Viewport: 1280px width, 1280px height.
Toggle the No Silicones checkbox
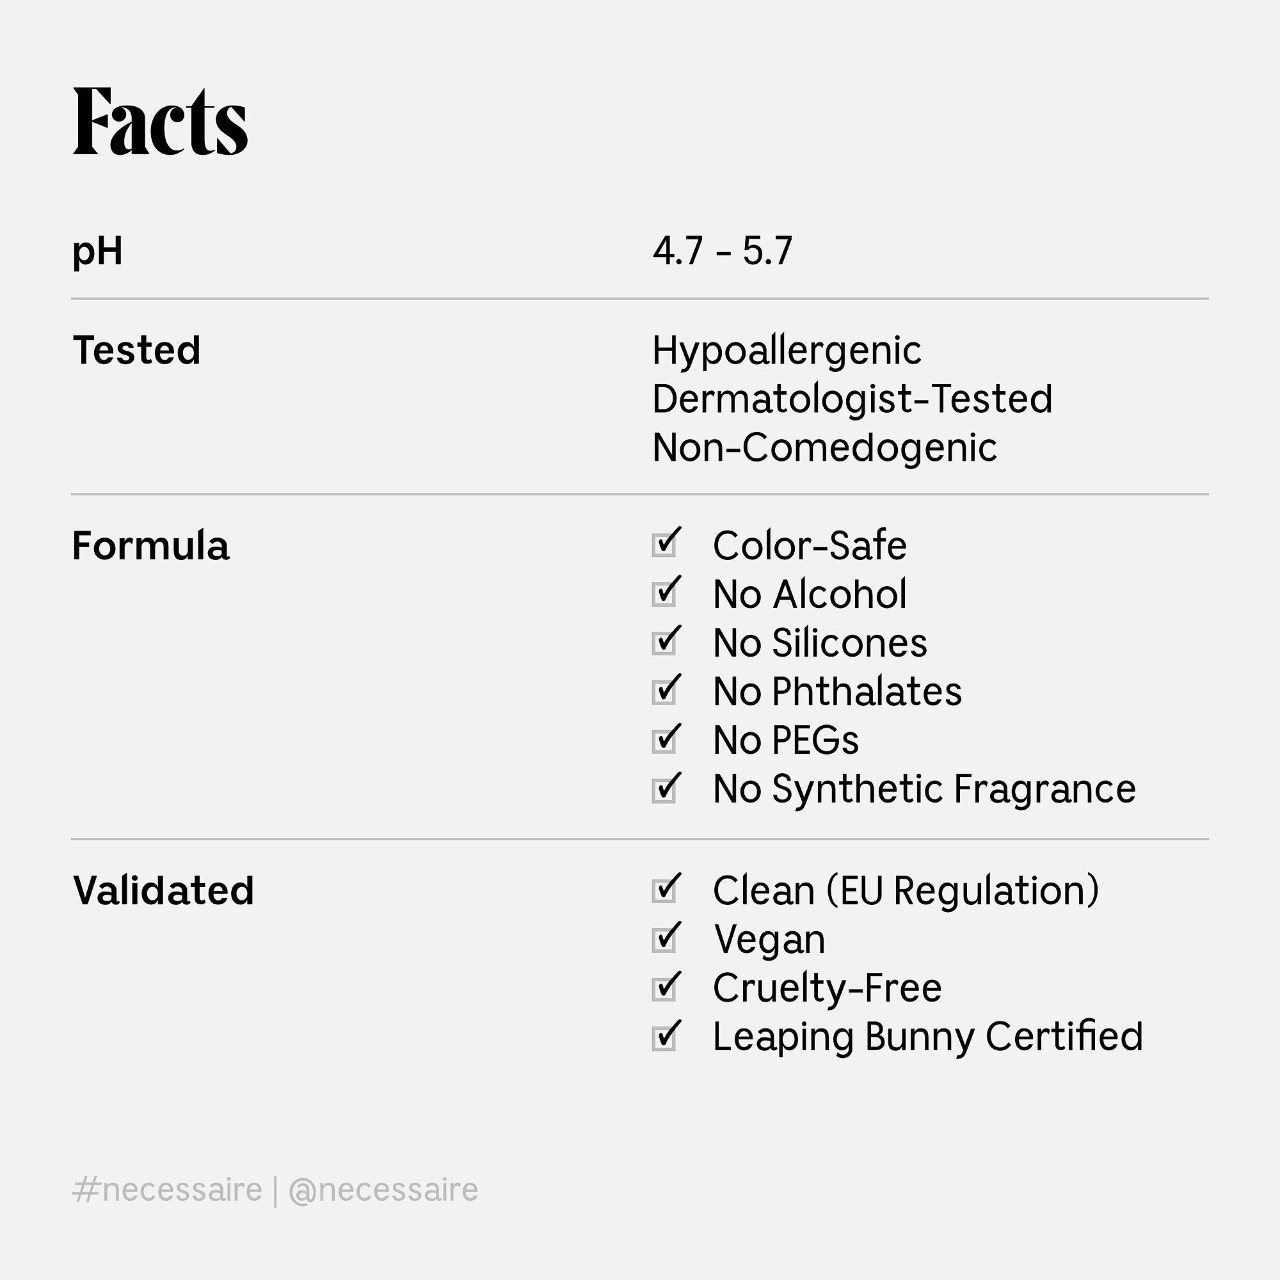pos(665,642)
